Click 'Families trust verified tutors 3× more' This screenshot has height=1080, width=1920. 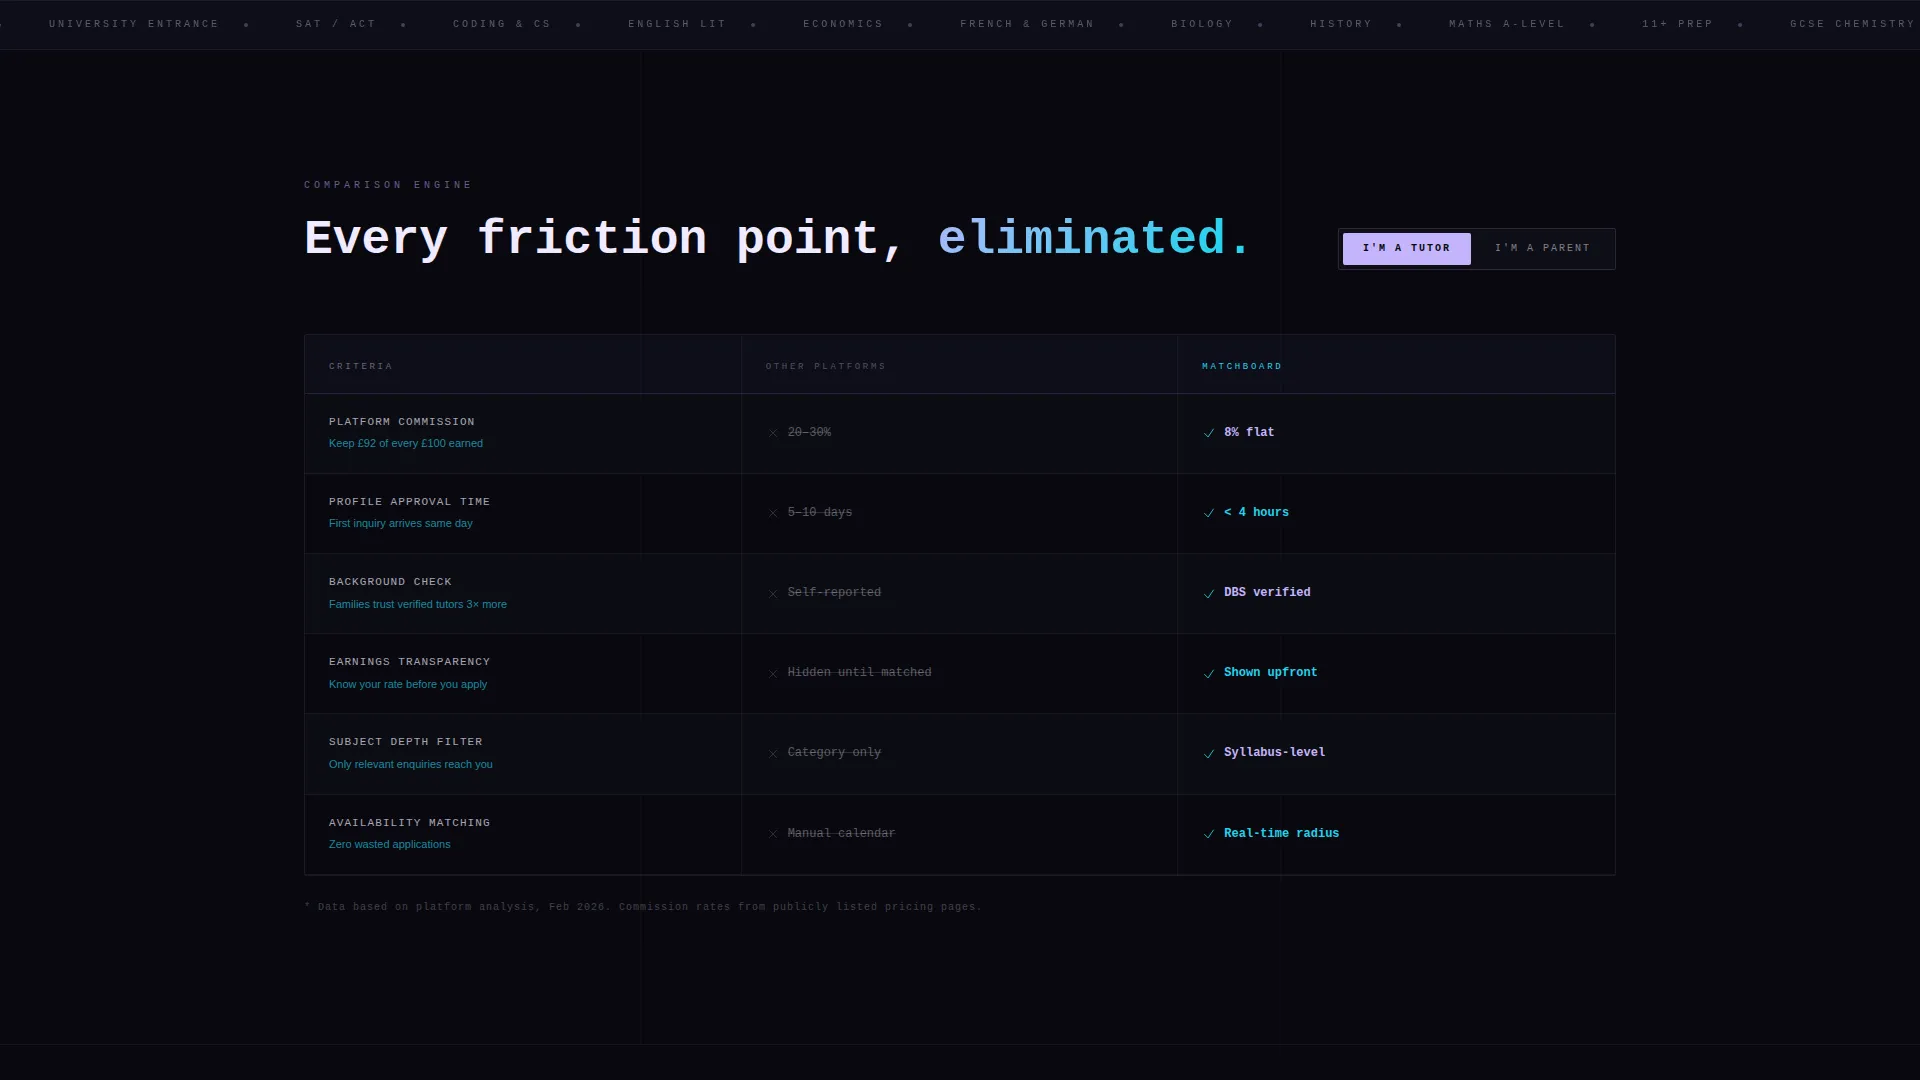click(418, 605)
